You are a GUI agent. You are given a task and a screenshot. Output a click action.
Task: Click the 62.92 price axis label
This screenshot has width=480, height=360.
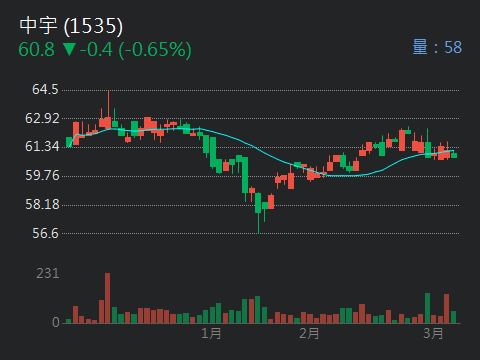point(42,118)
